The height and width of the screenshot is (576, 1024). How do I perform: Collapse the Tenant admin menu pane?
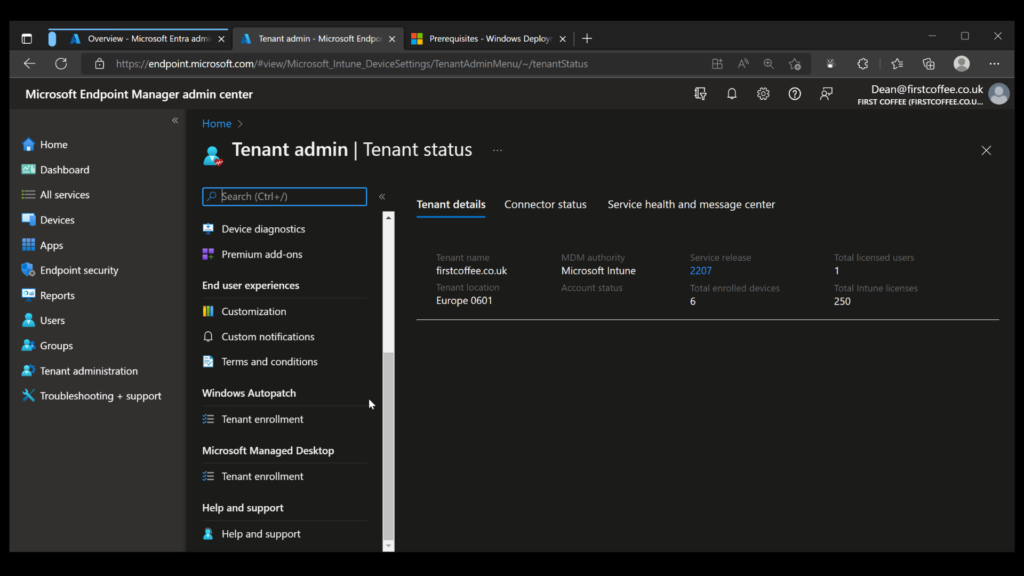coord(382,197)
